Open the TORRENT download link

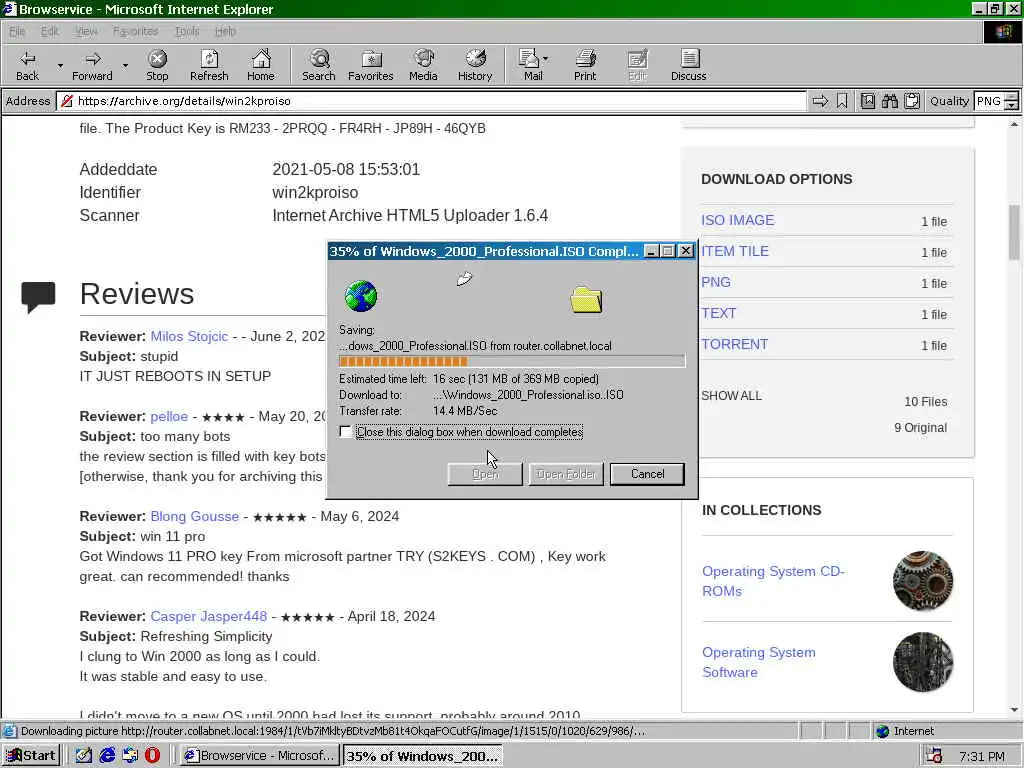[734, 344]
